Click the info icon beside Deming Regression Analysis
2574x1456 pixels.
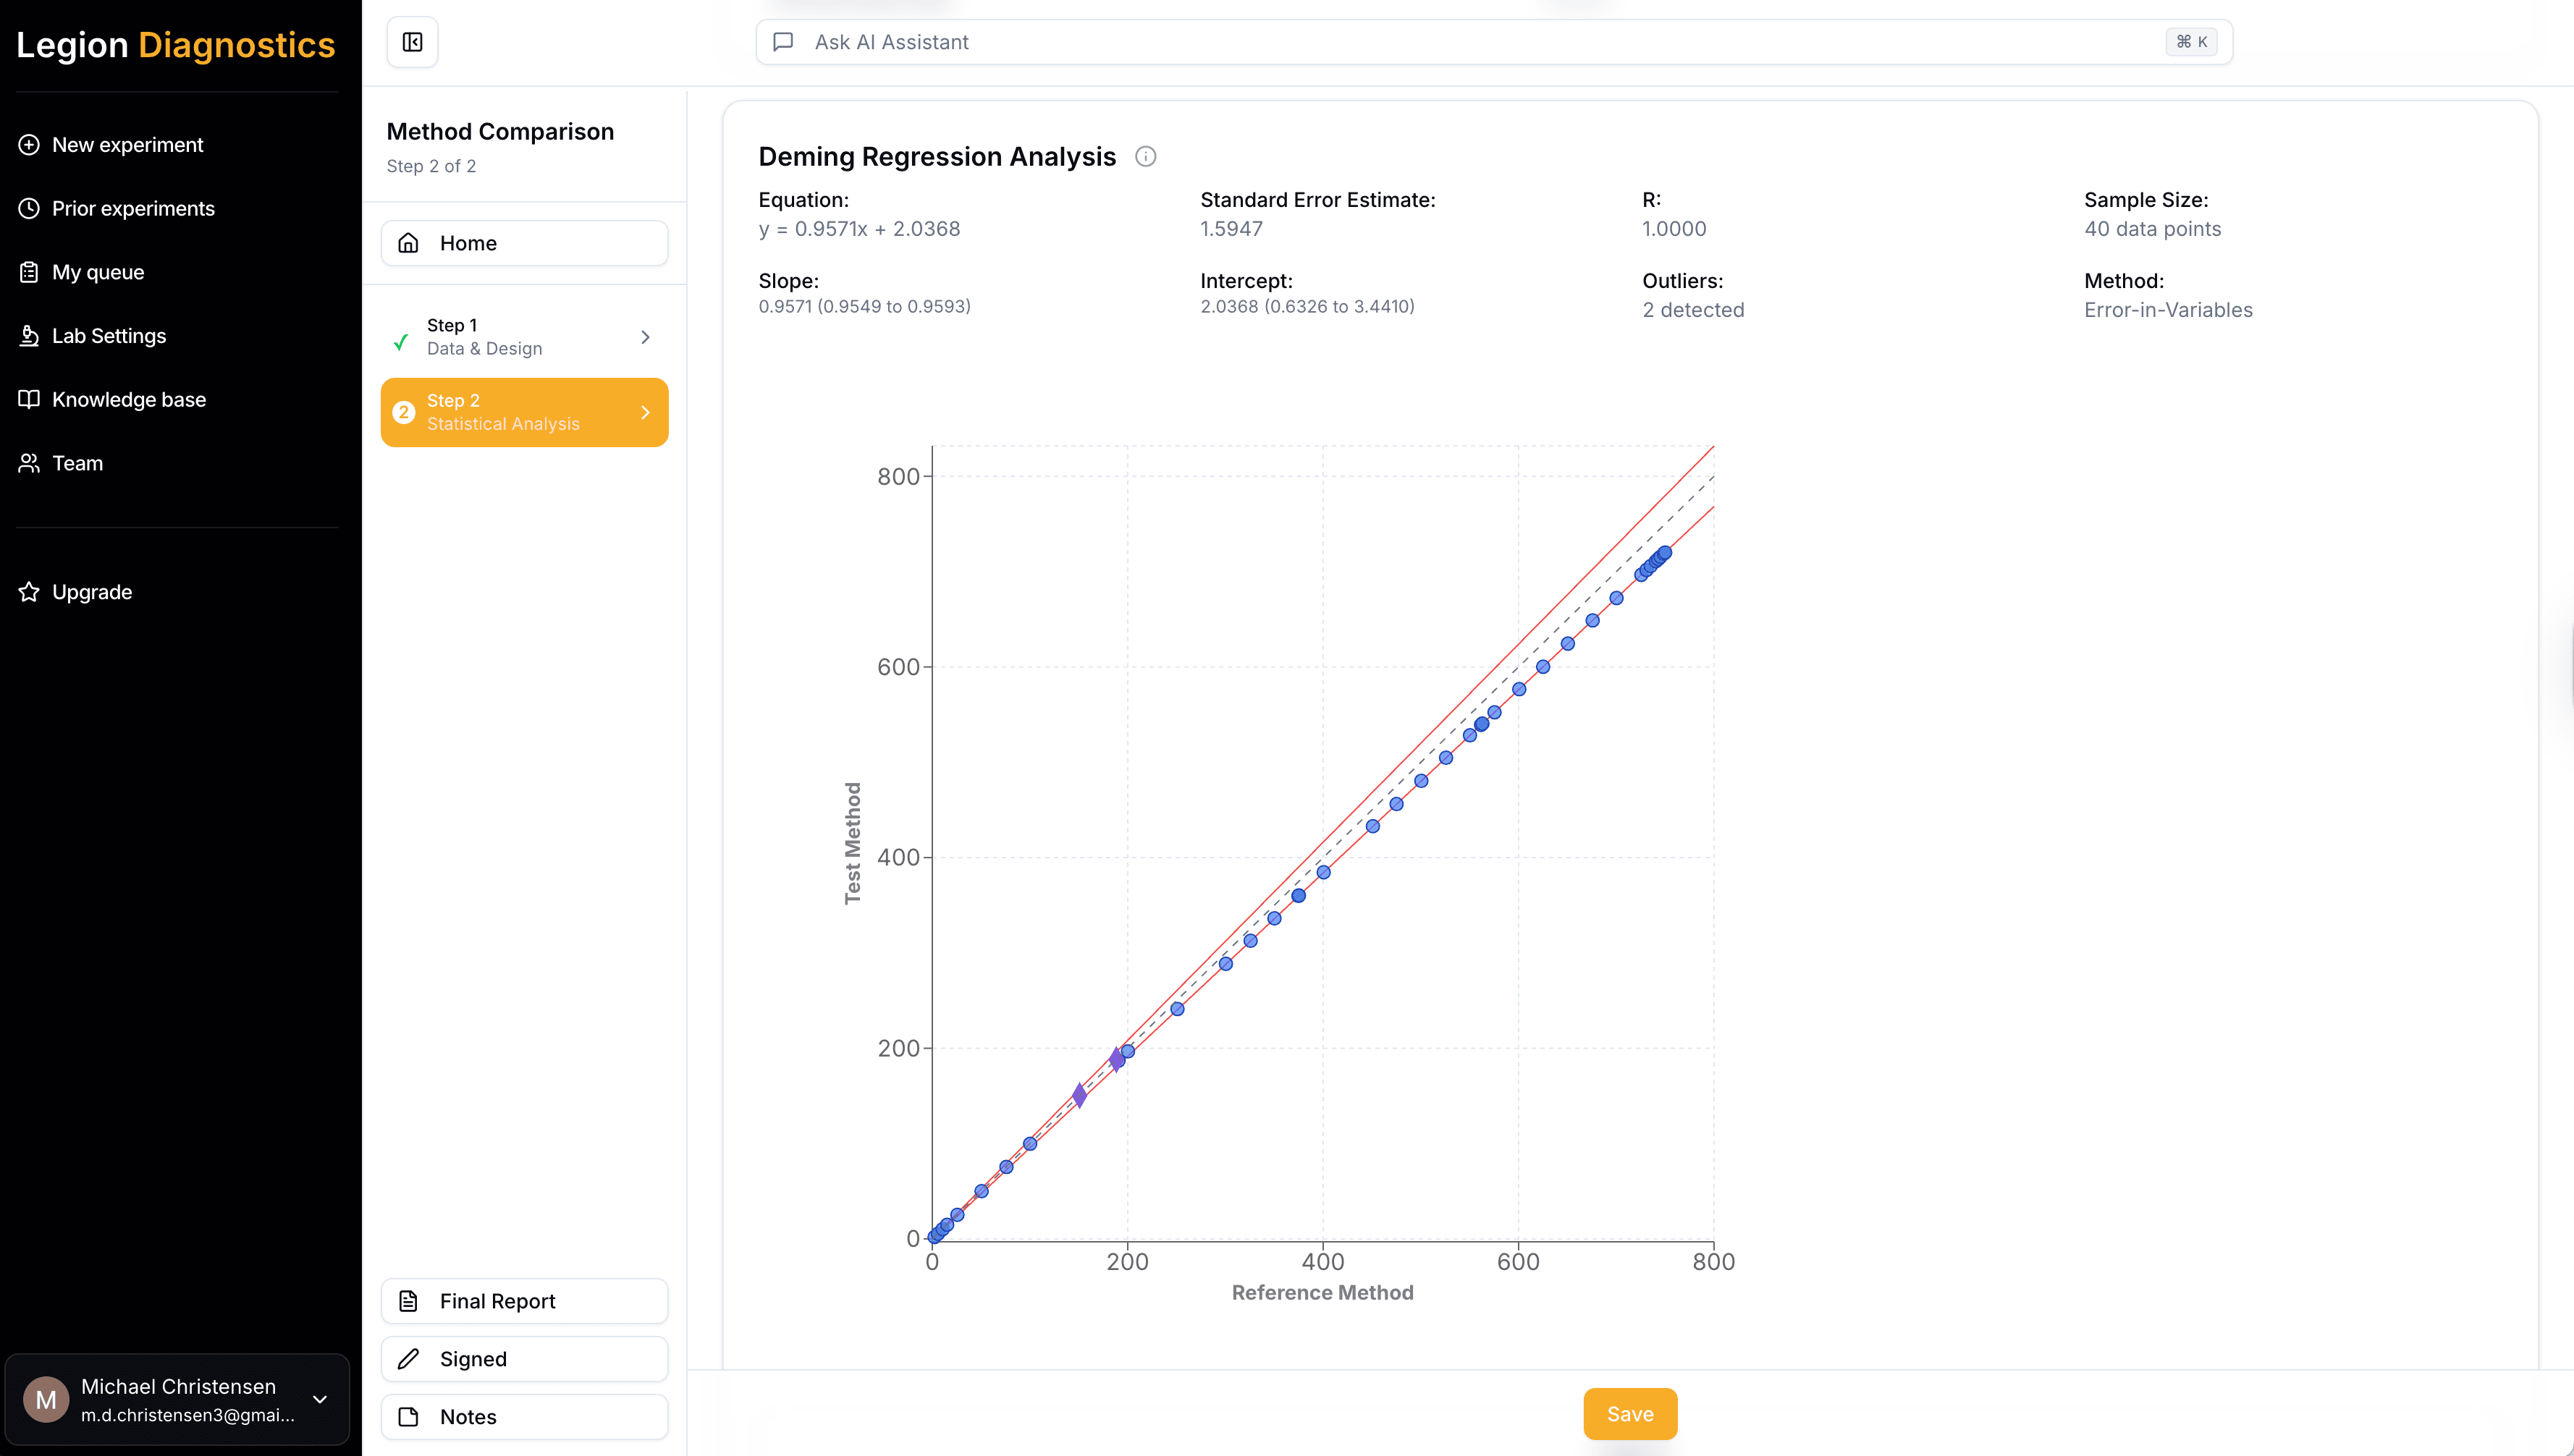coord(1146,156)
